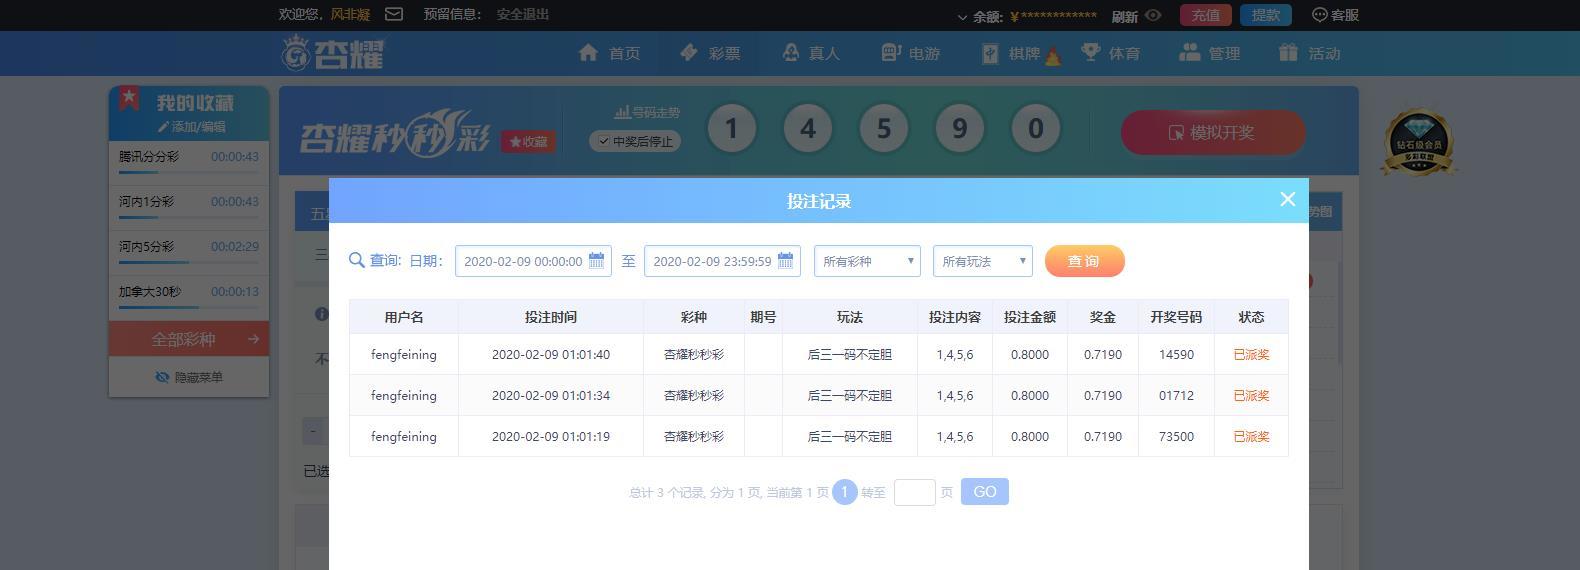Click 用户名 column header

(x=404, y=317)
